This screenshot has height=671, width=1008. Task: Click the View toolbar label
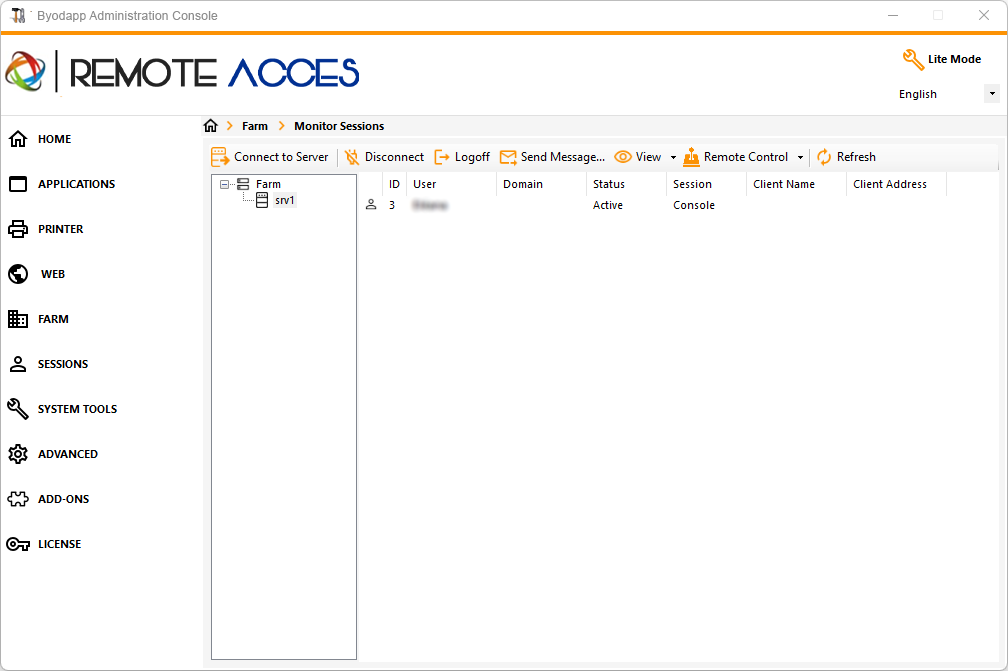point(648,157)
